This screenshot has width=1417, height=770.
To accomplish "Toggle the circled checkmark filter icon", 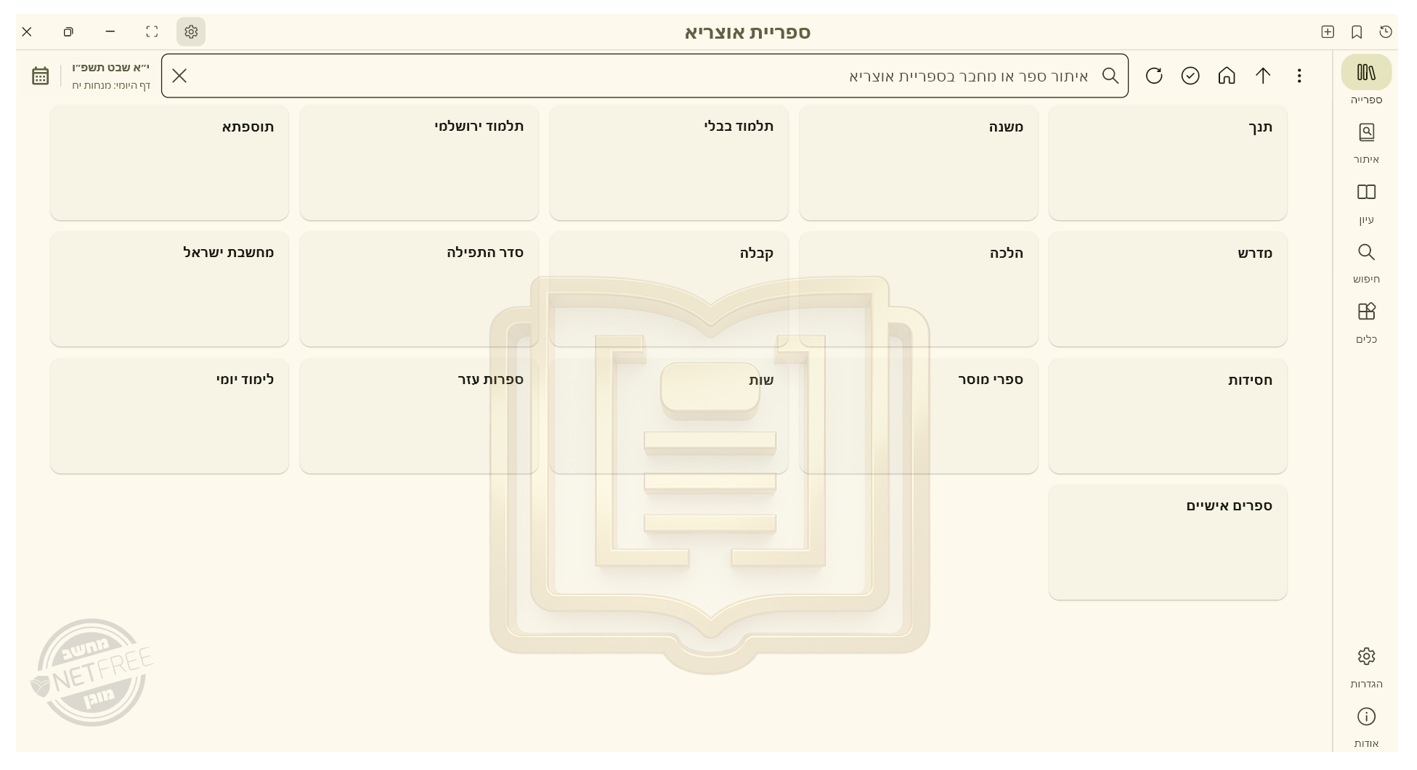I will pos(1190,76).
